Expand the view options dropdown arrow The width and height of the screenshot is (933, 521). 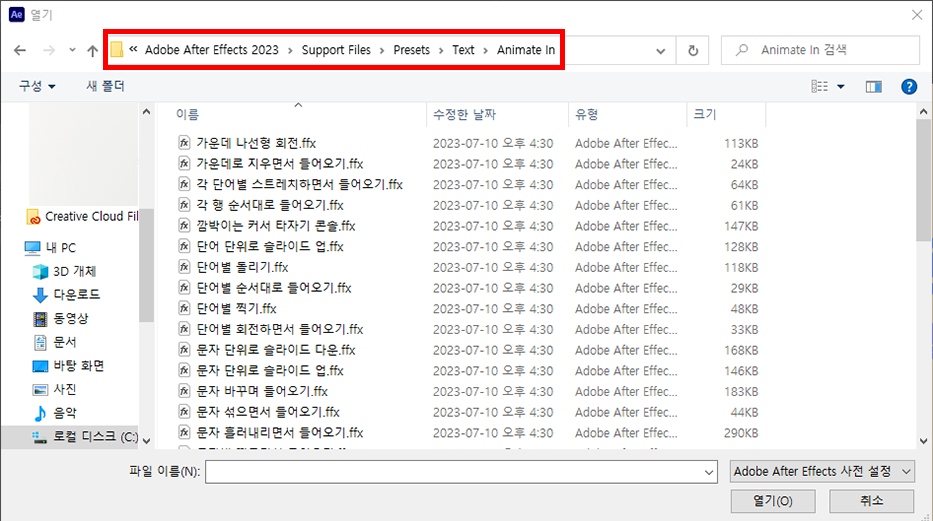pos(841,87)
